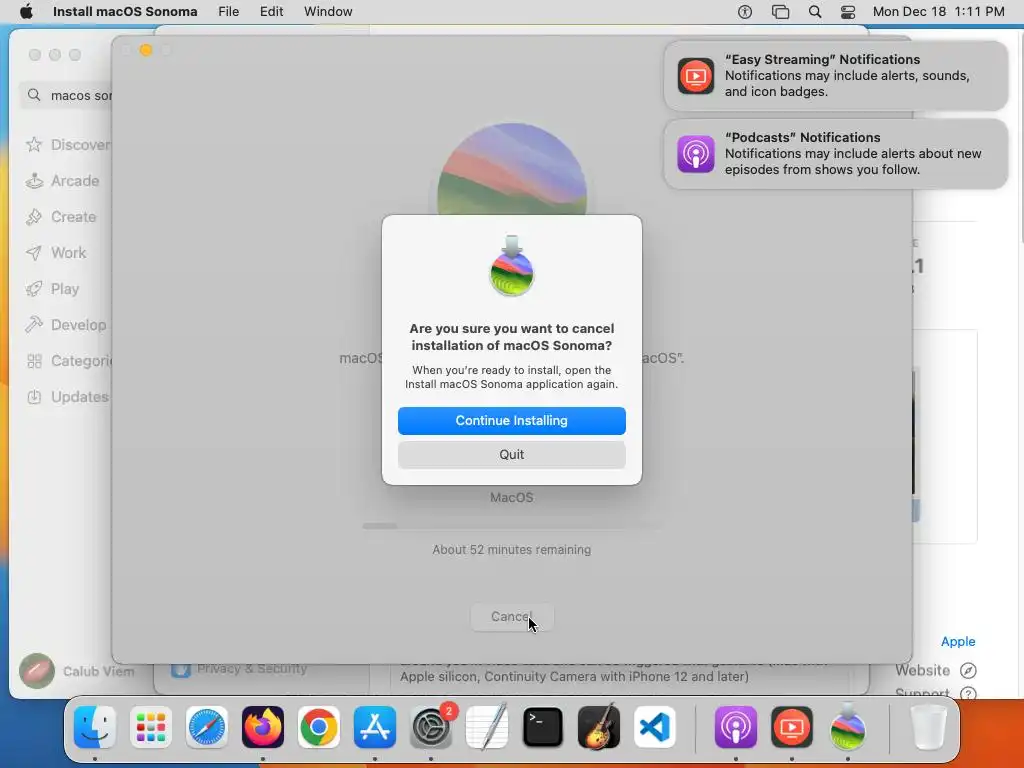Open System Settings from the Dock
This screenshot has width=1024, height=768.
(x=431, y=727)
